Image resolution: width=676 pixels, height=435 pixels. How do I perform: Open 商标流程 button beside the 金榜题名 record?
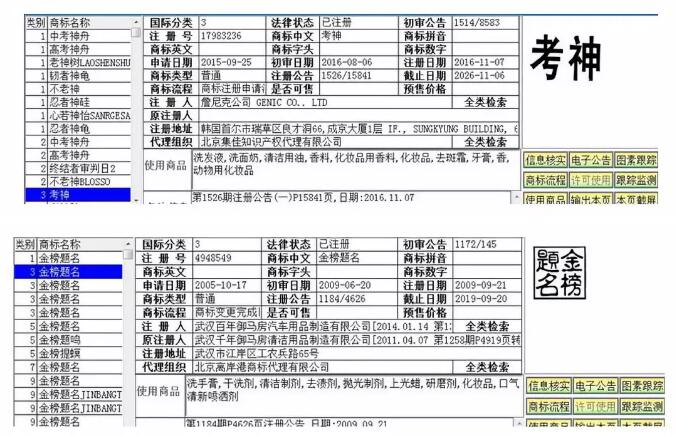pos(549,406)
